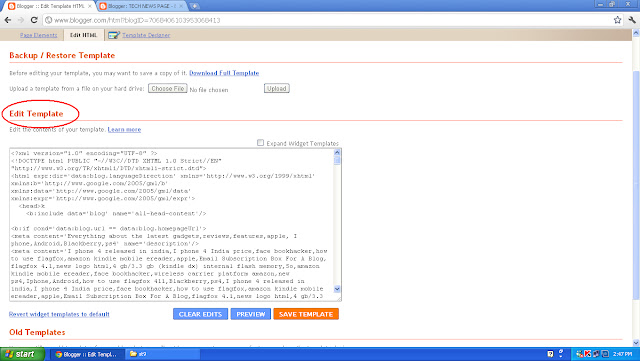Reload the page with the refresh icon

tap(34, 20)
